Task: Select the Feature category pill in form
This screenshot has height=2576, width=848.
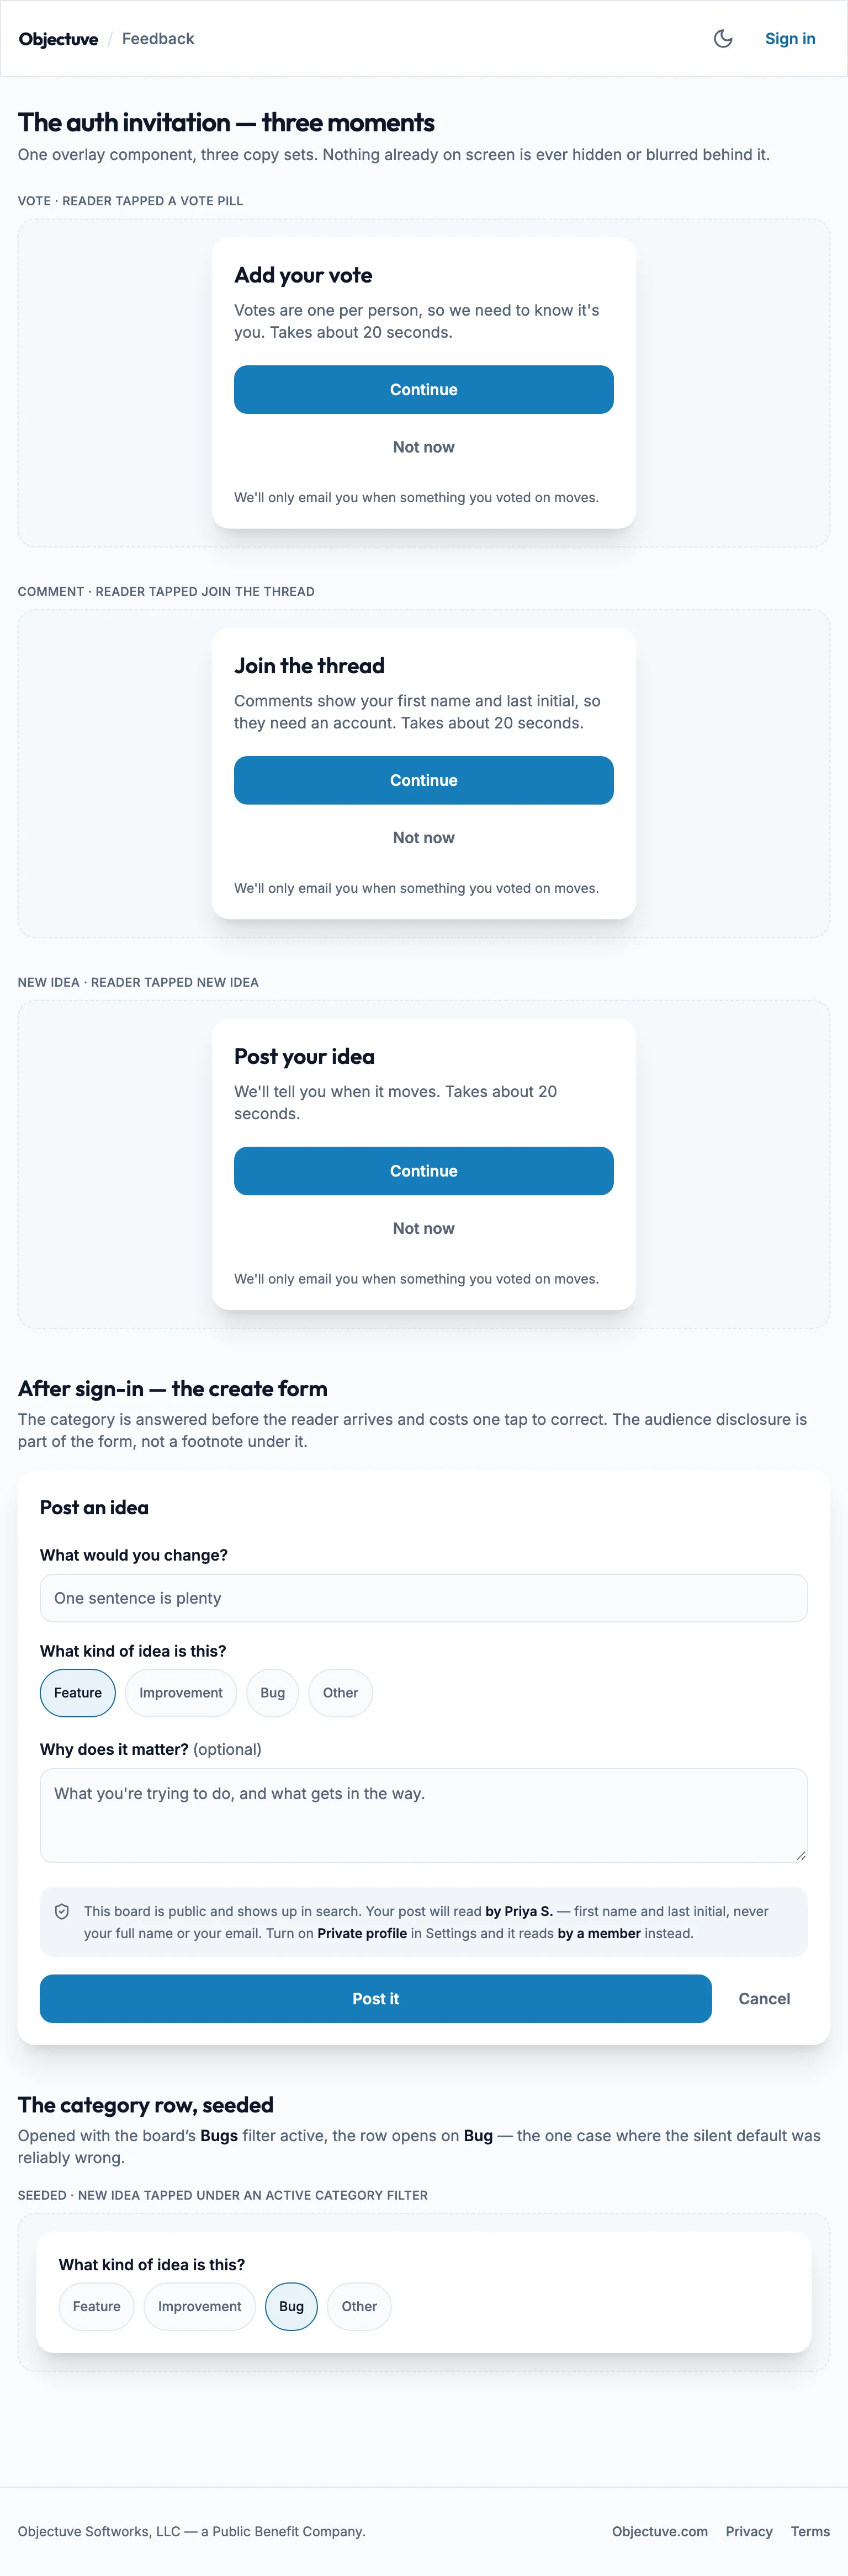Action: 78,1693
